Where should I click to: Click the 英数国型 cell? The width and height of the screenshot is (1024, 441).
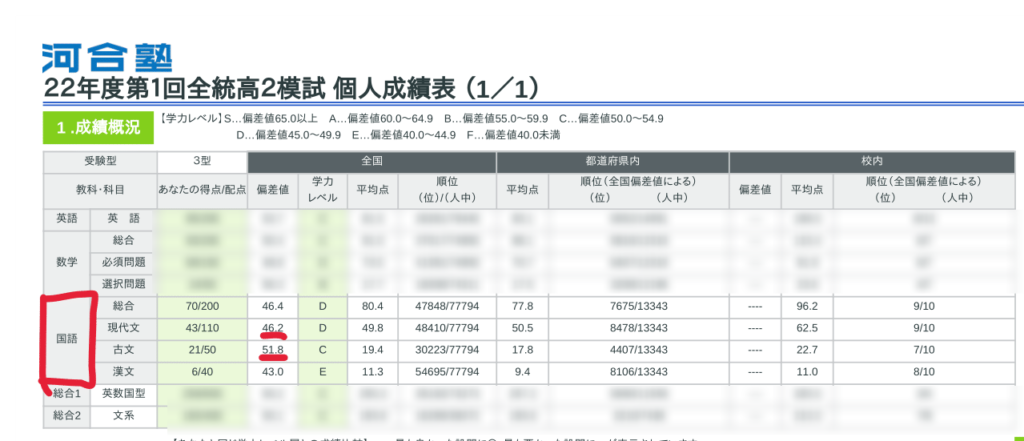pos(123,393)
